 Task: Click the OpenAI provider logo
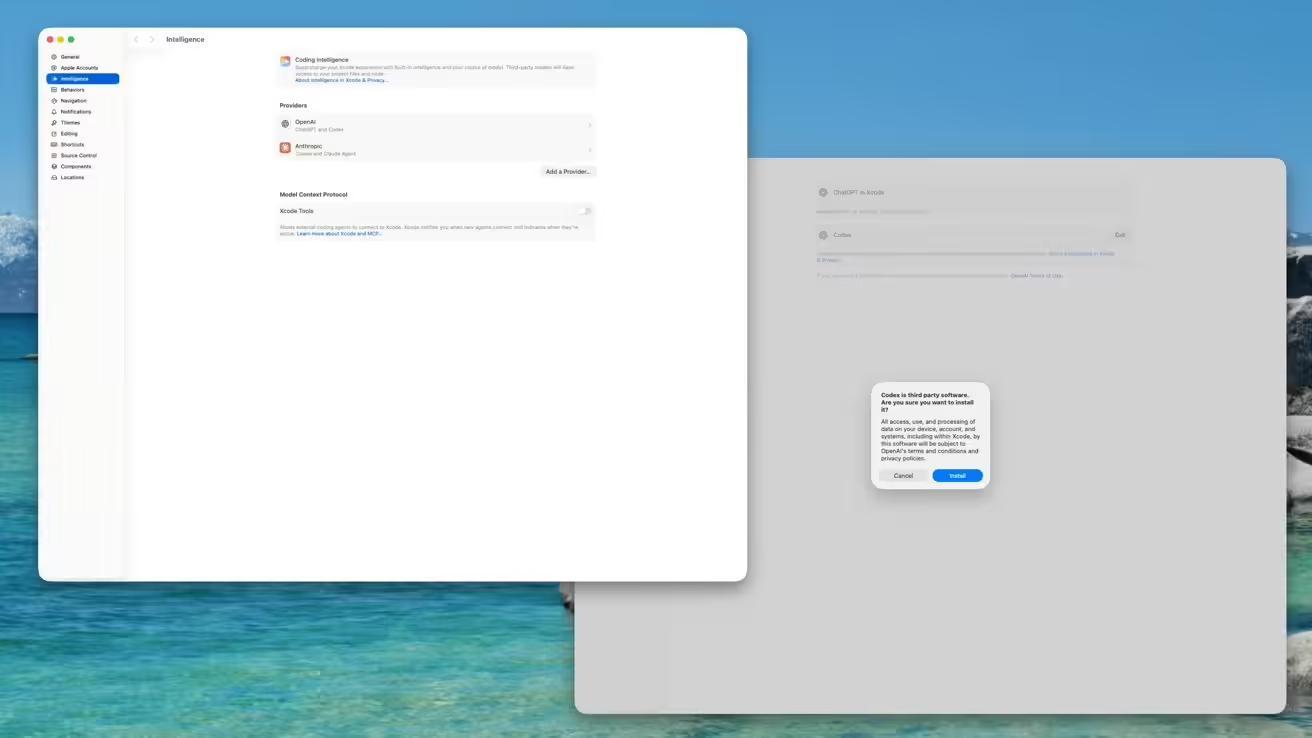285,125
